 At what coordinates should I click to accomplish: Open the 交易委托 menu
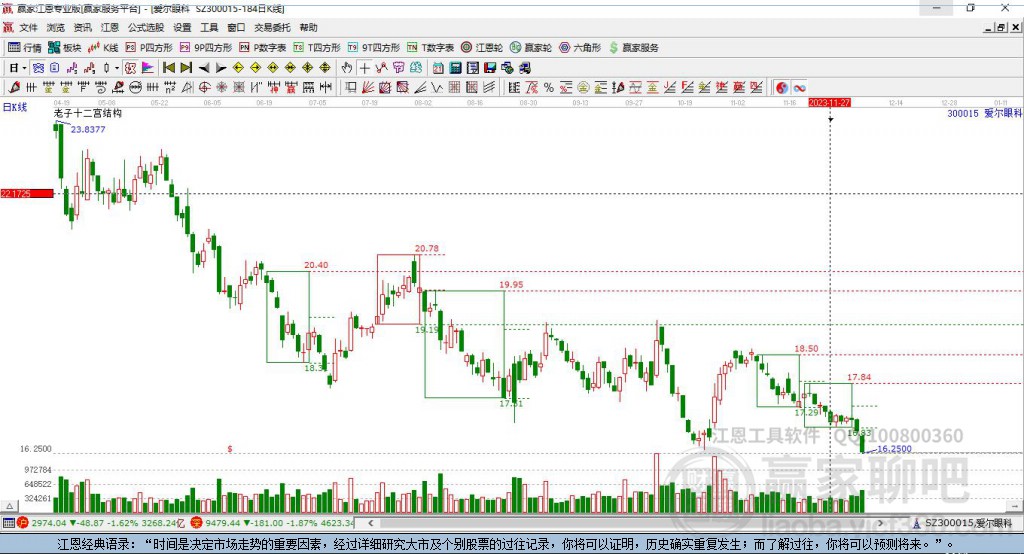272,27
